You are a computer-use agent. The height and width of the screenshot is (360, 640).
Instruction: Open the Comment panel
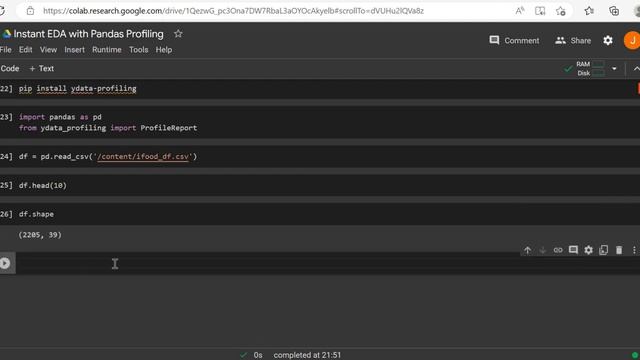point(514,40)
